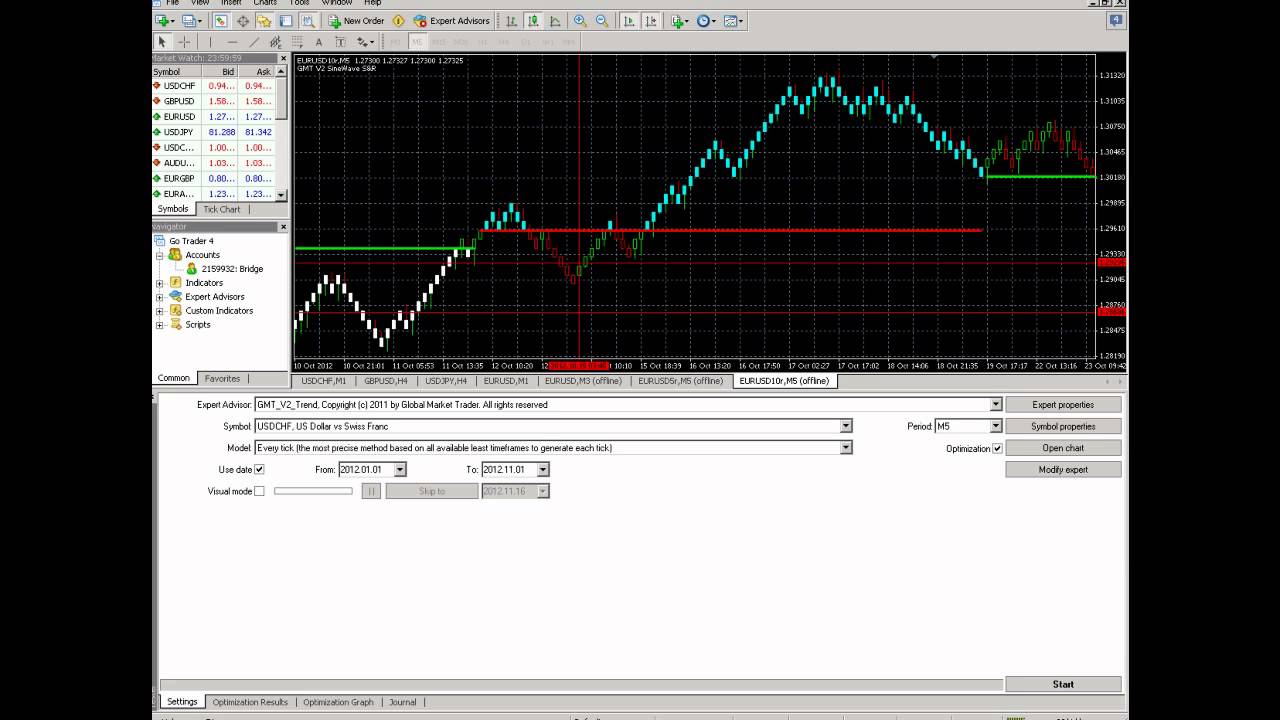Switch to the Favorites navigator tab
1280x720 pixels.
click(x=222, y=378)
